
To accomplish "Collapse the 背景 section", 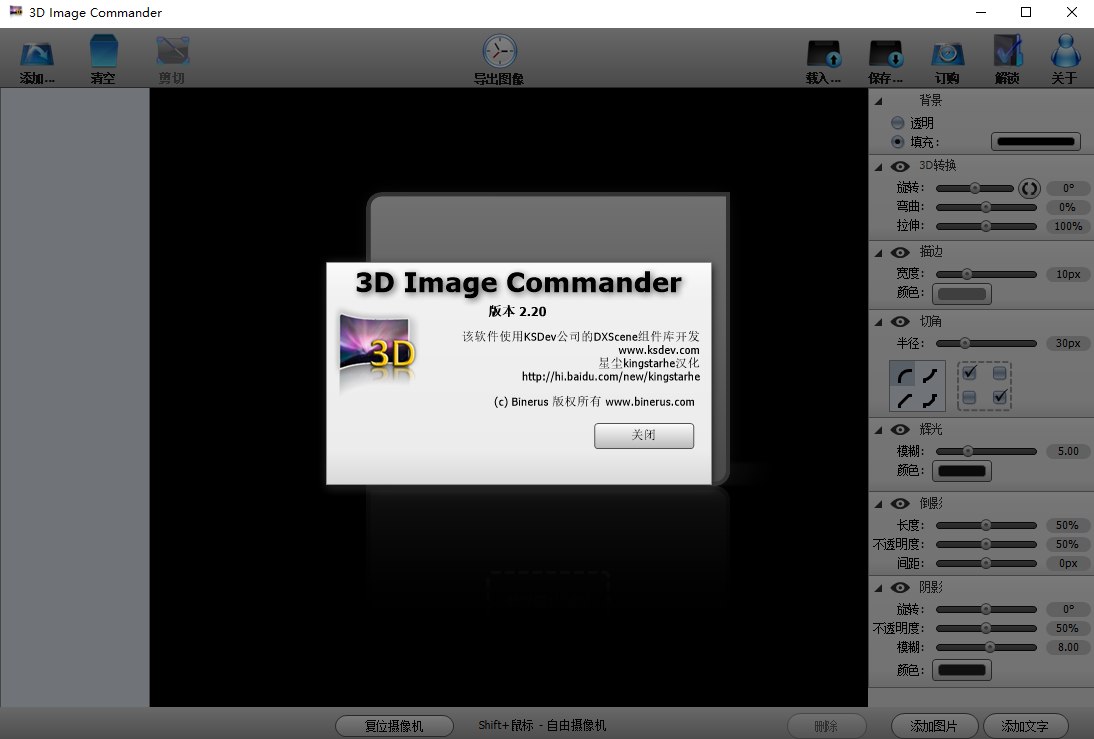I will point(880,99).
